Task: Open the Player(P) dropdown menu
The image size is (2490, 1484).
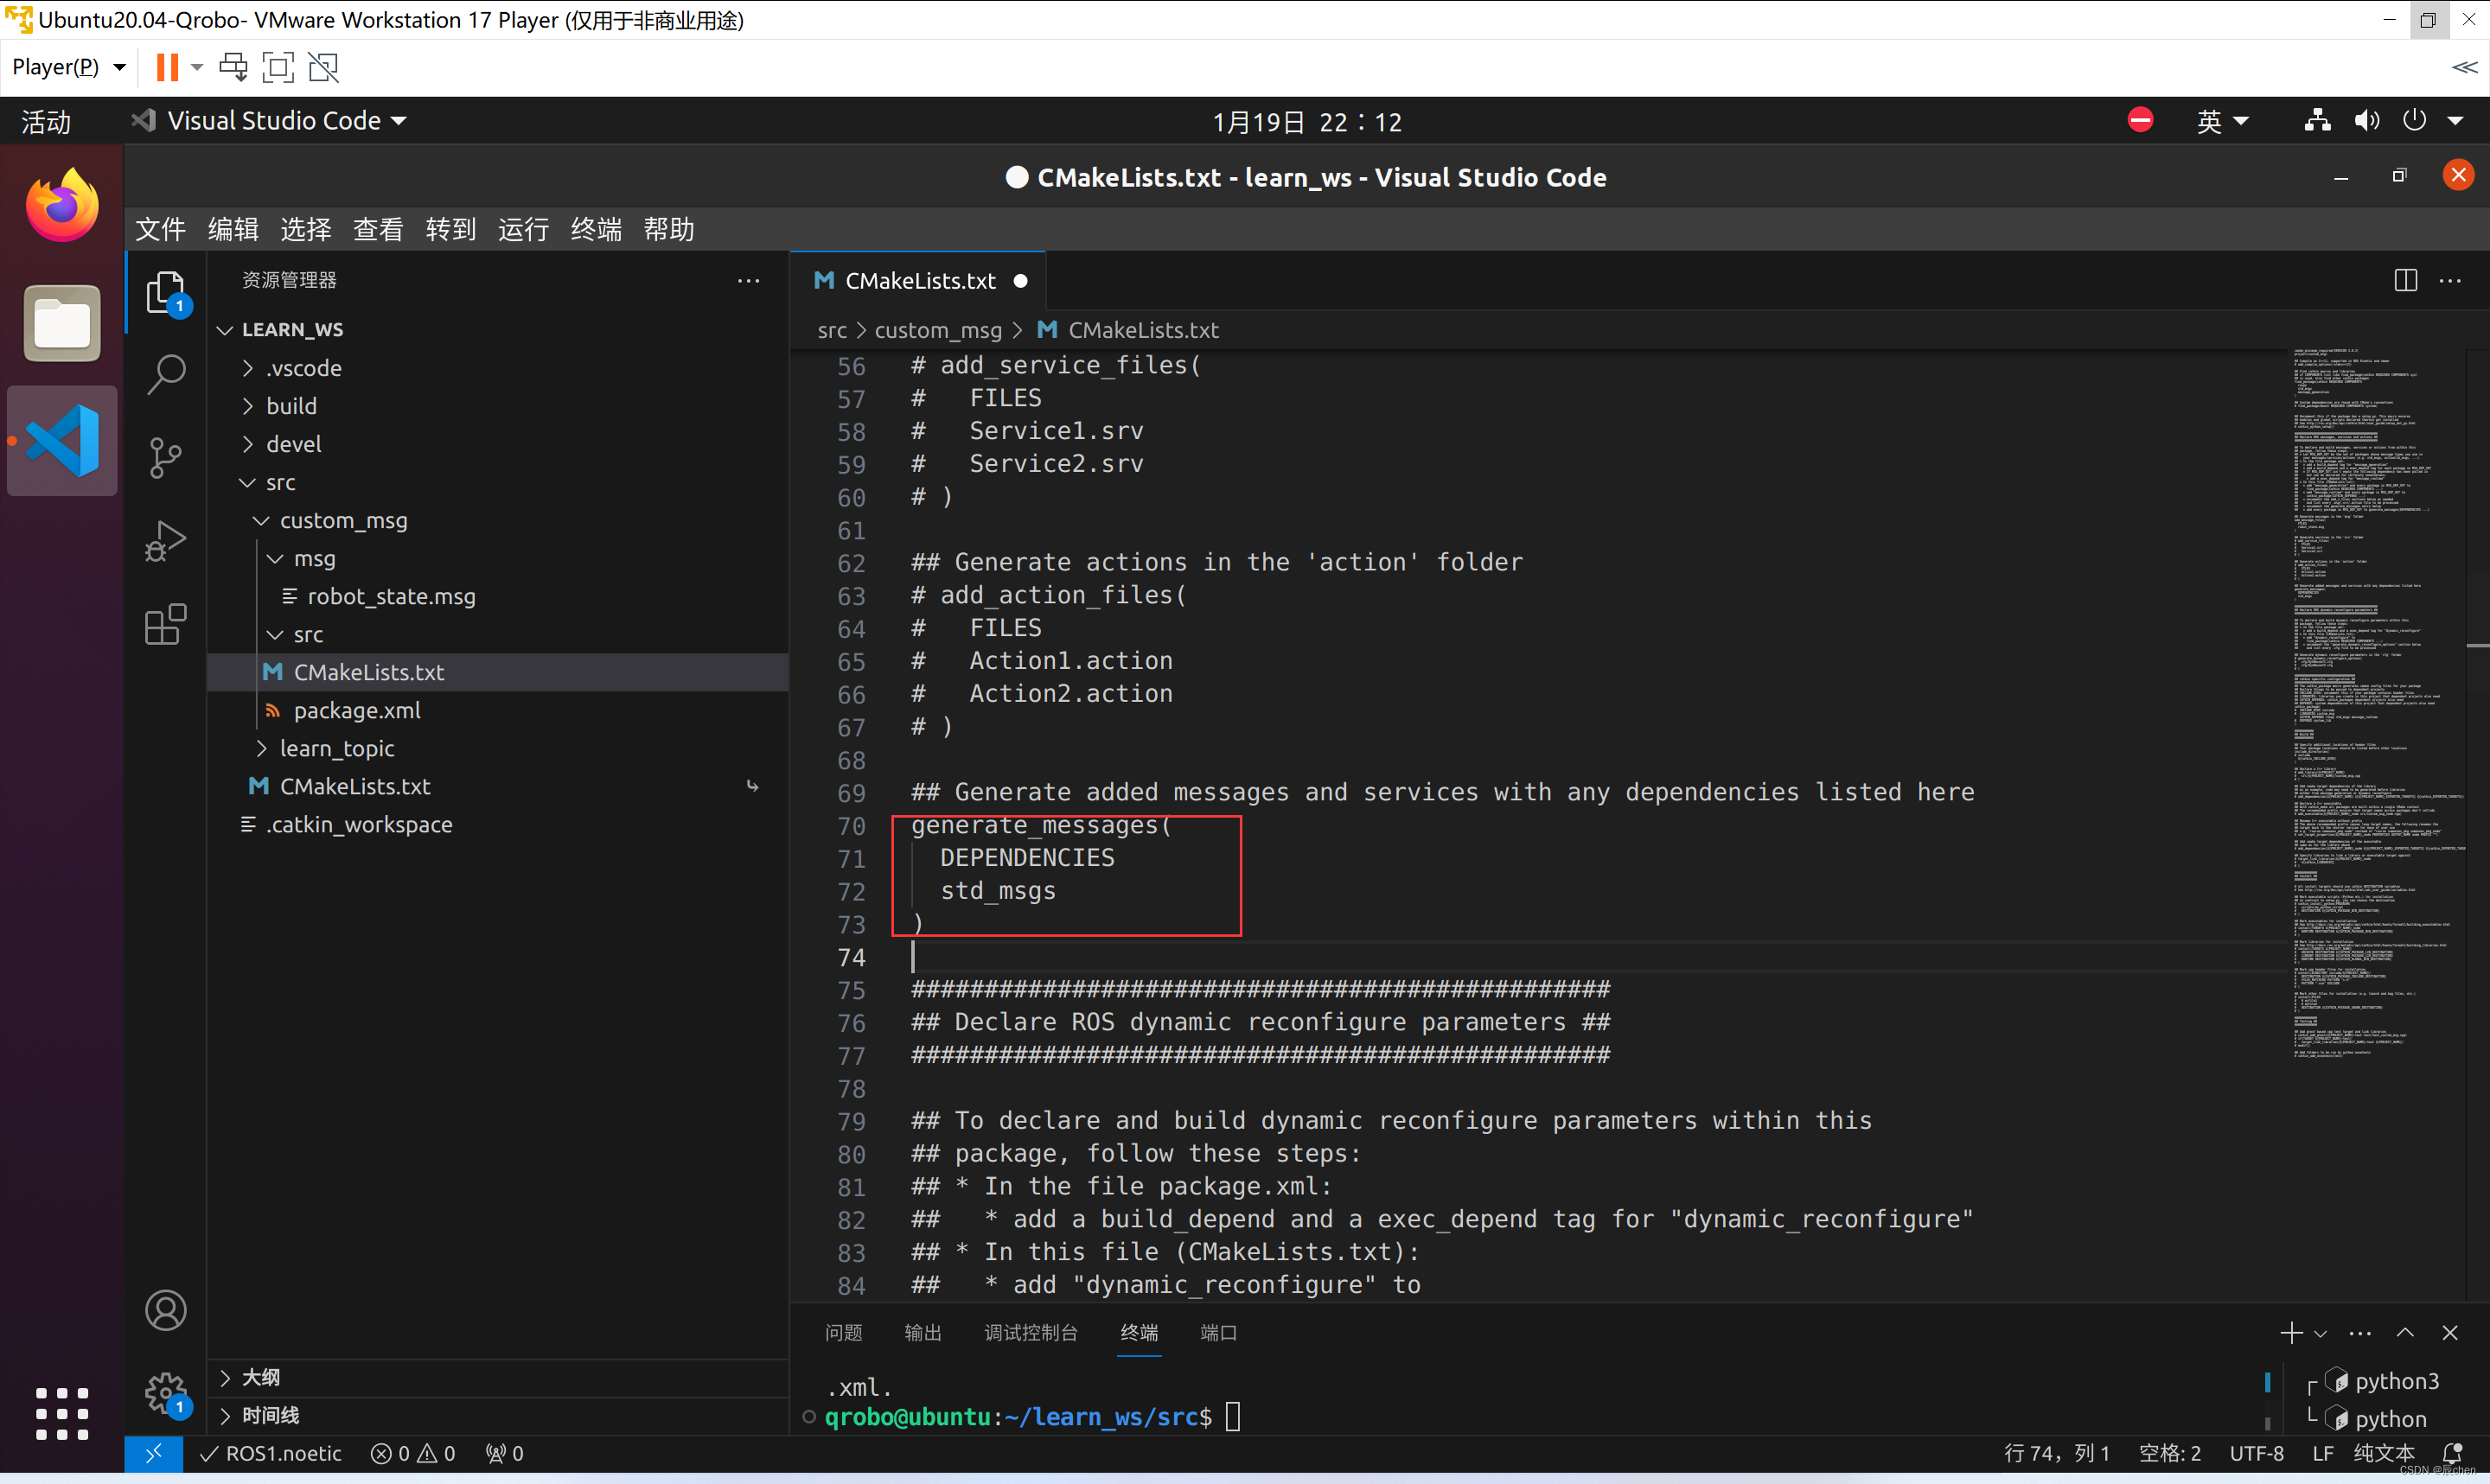Action: coord(69,67)
